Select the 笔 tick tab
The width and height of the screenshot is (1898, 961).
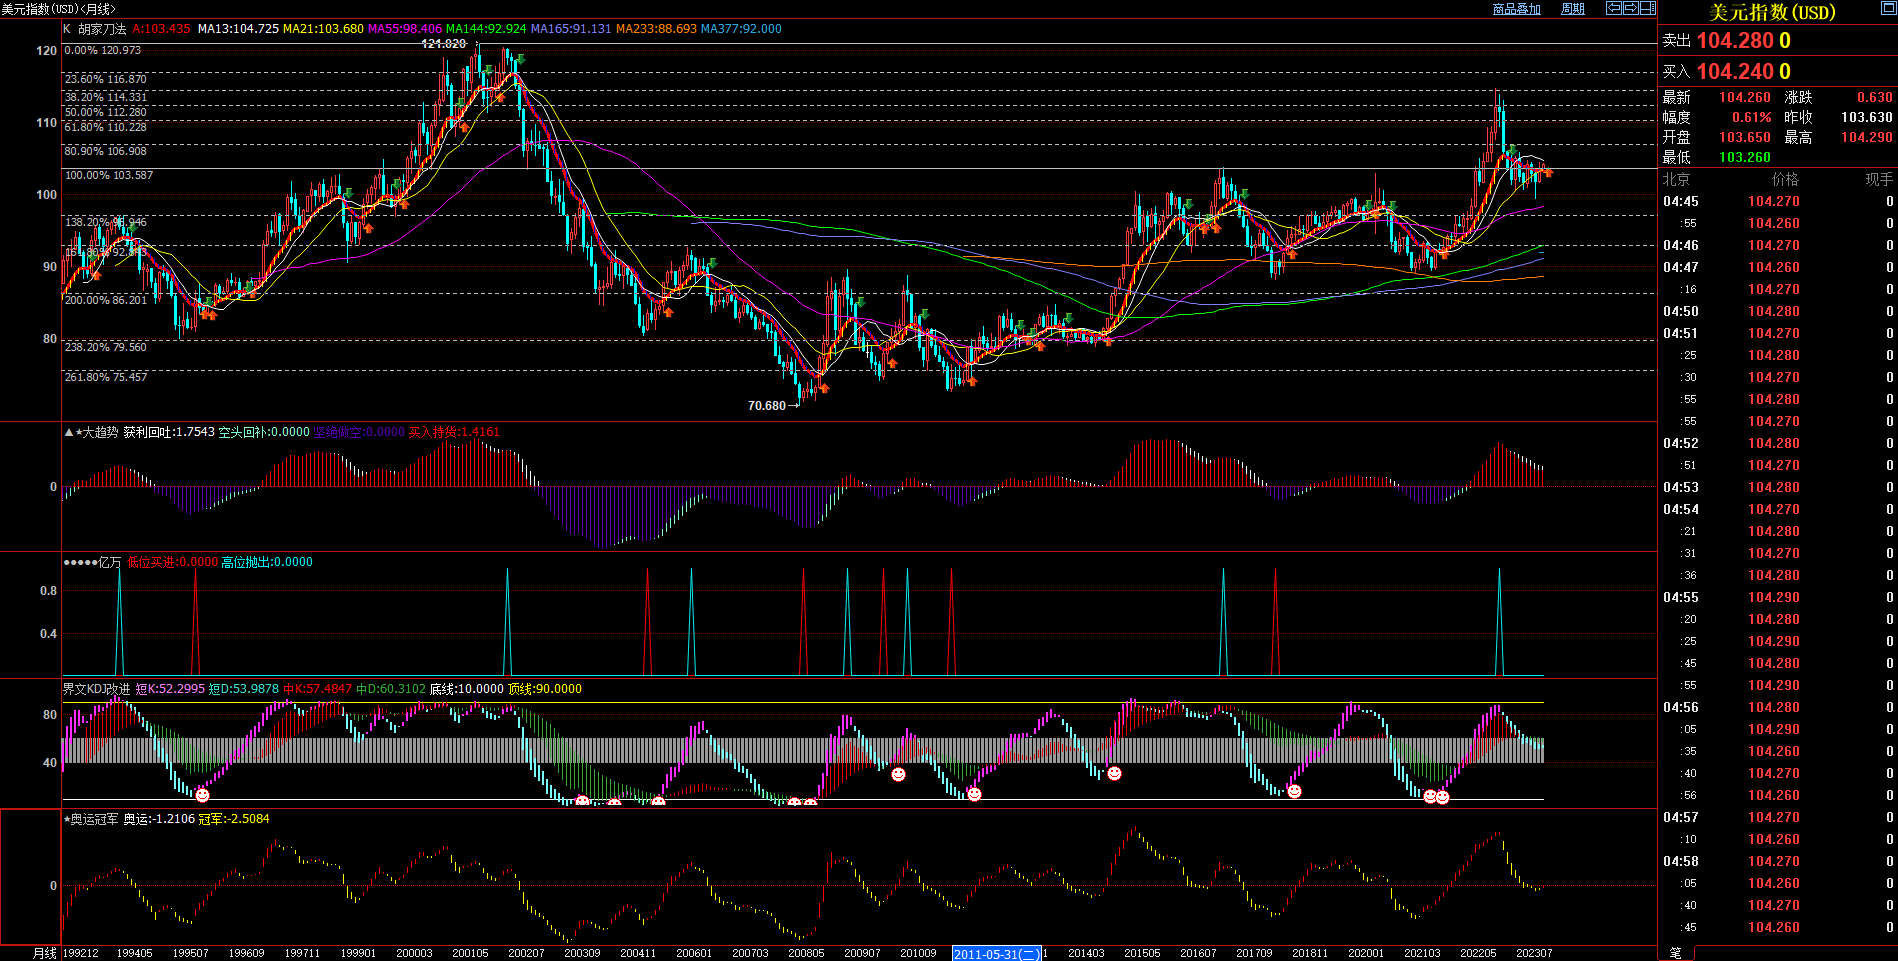pos(1676,953)
